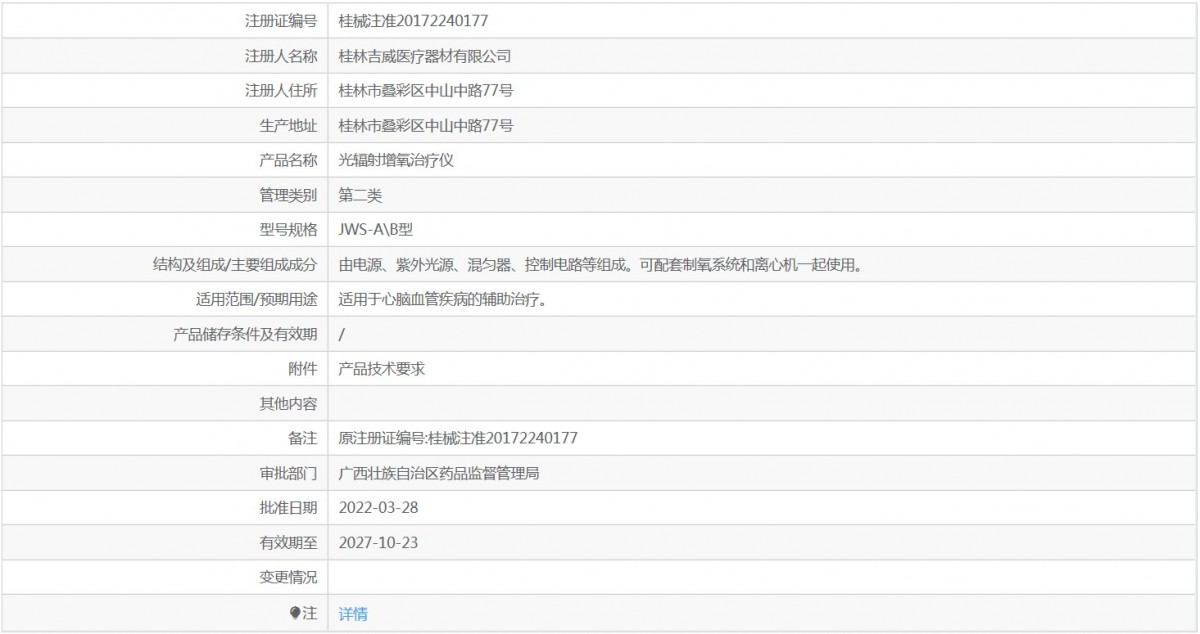Viewport: 1200px width, 634px height.
Task: Click the management class value 第二类
Action: coord(361,195)
